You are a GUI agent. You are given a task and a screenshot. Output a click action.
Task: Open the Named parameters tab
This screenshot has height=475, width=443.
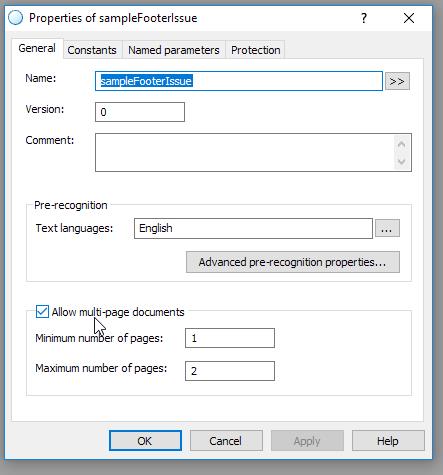pos(174,50)
